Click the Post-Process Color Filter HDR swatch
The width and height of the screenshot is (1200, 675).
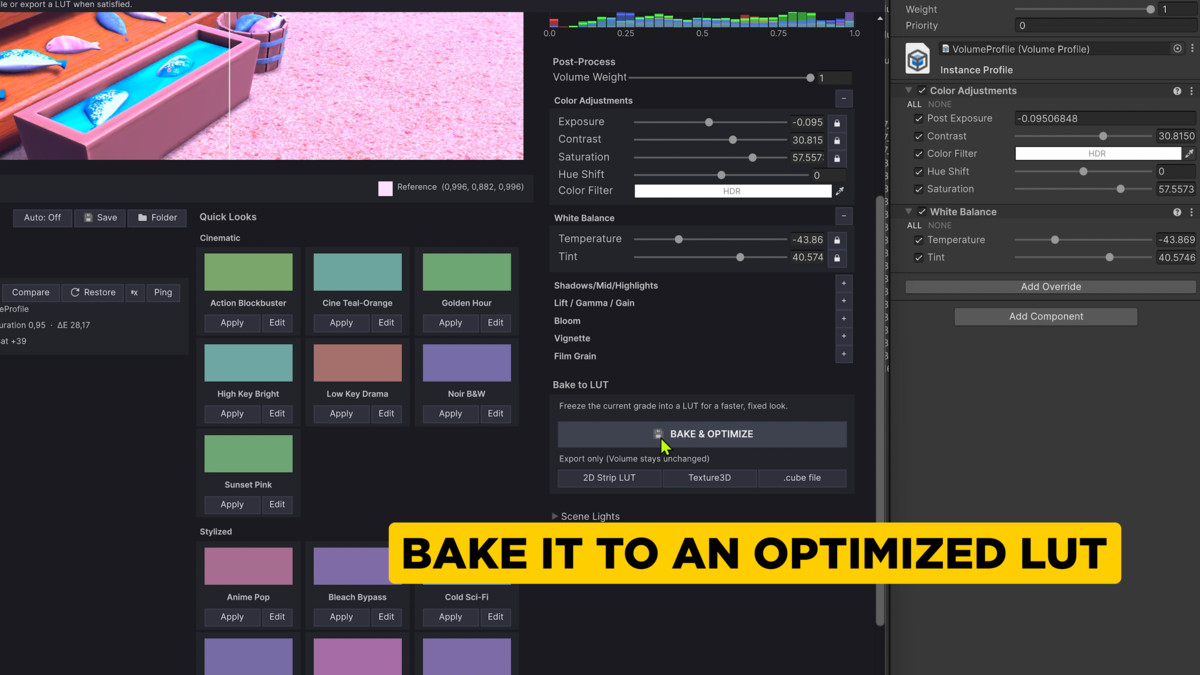732,191
